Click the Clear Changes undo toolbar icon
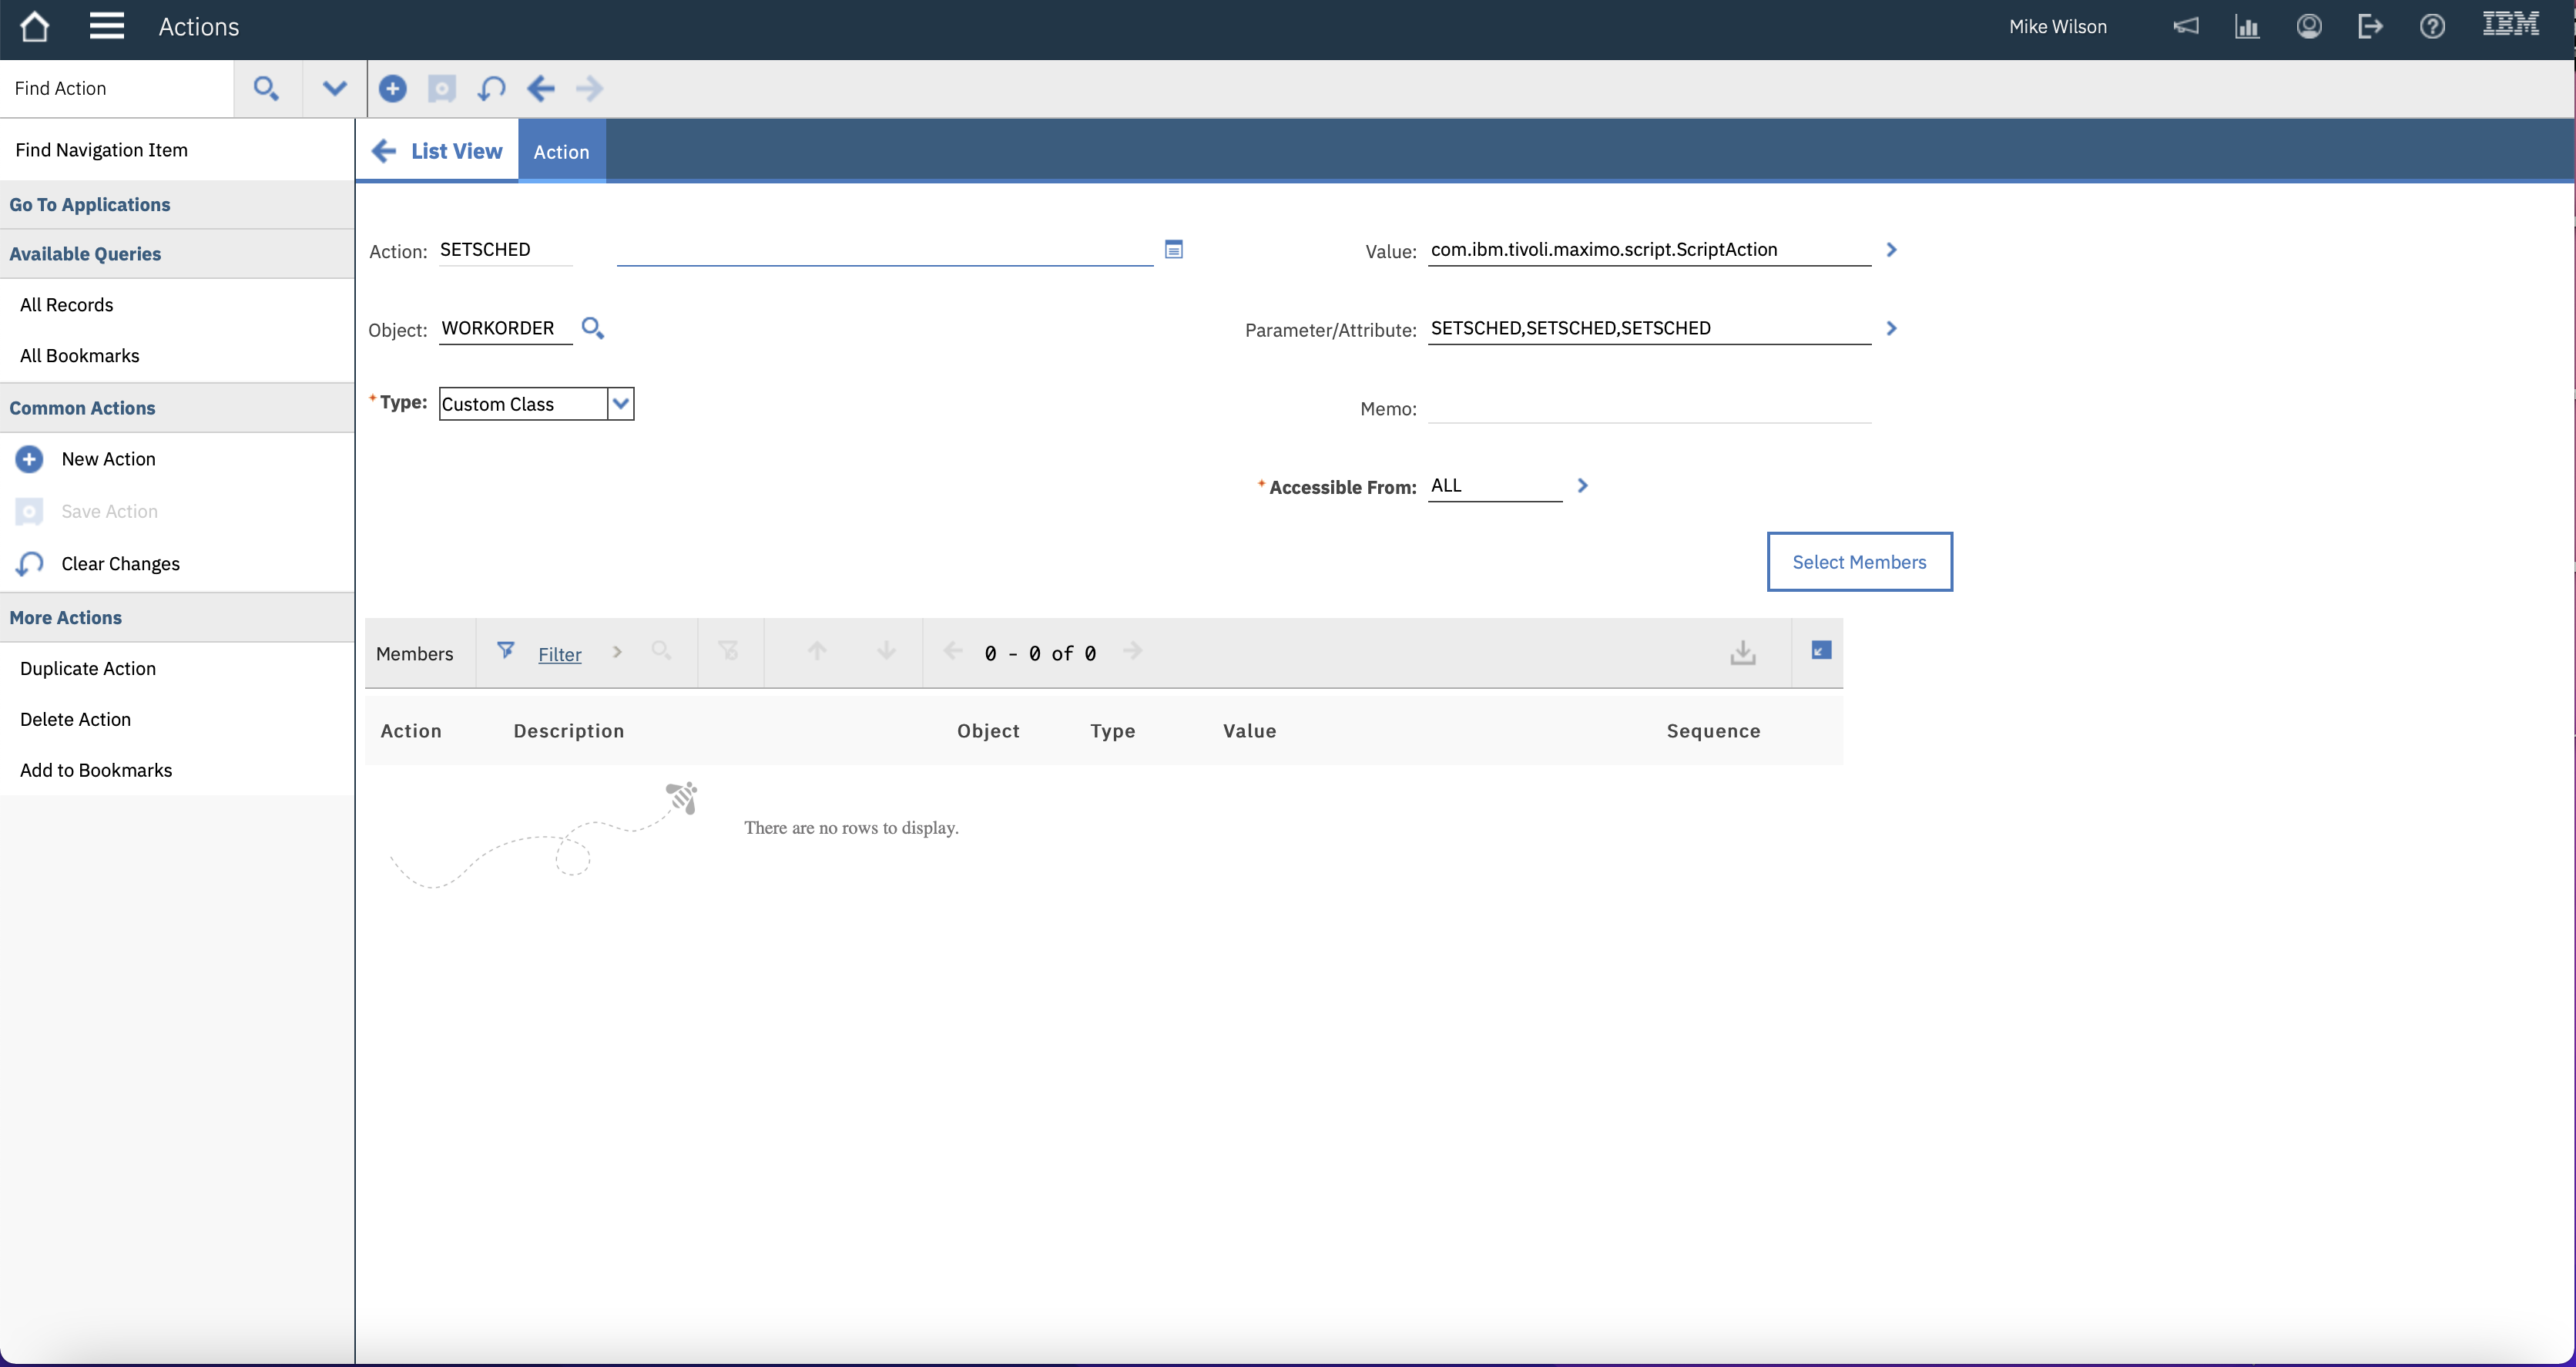This screenshot has height=1367, width=2576. (x=491, y=89)
